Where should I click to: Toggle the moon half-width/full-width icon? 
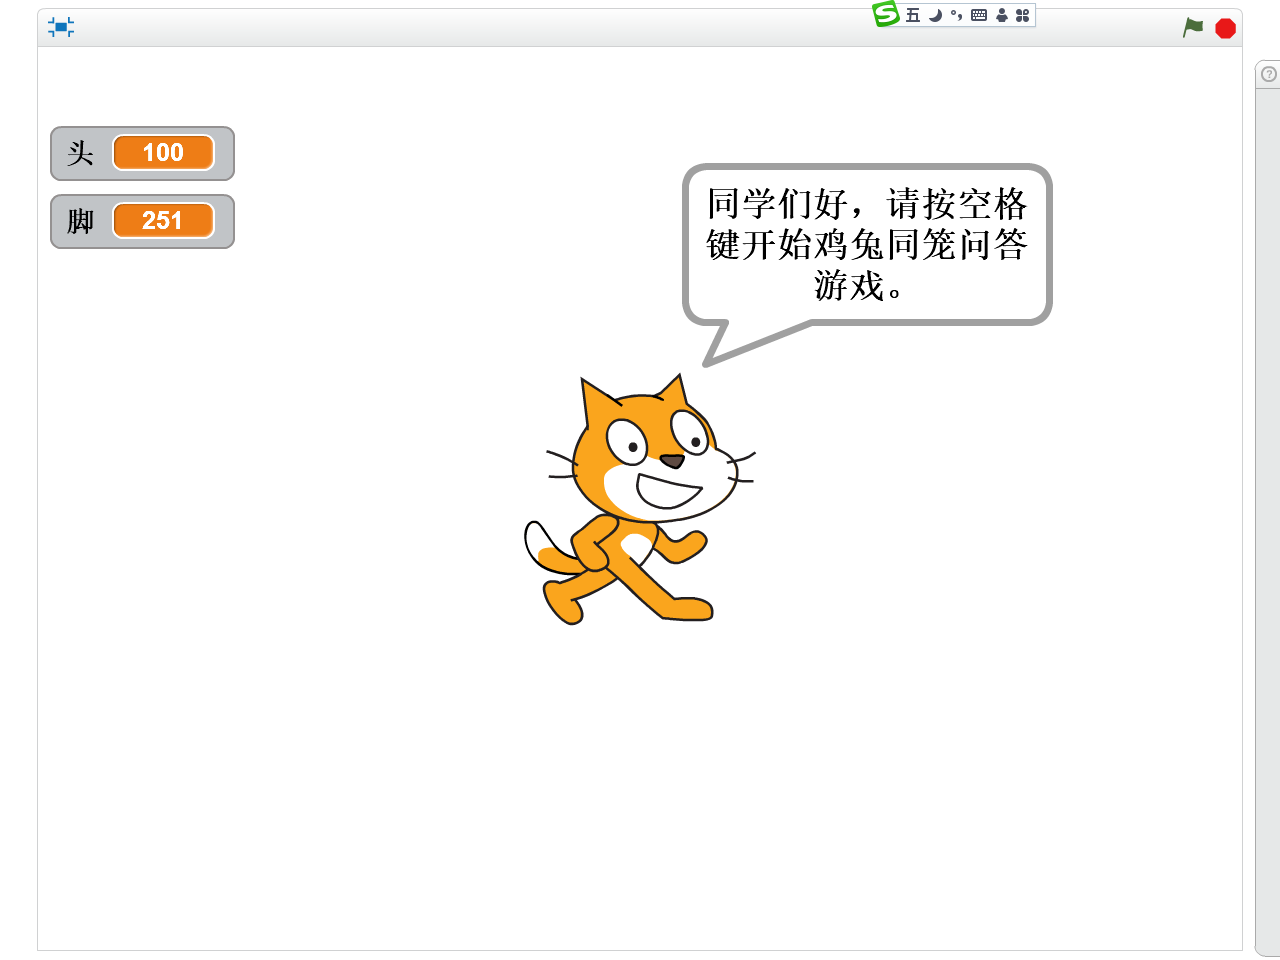coord(935,15)
